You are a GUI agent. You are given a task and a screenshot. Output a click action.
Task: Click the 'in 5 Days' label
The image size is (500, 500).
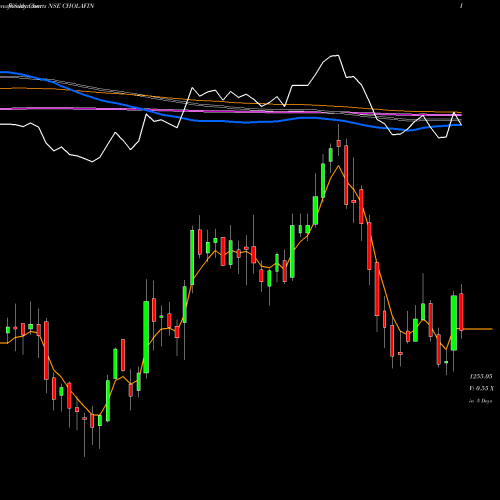[x=481, y=401]
